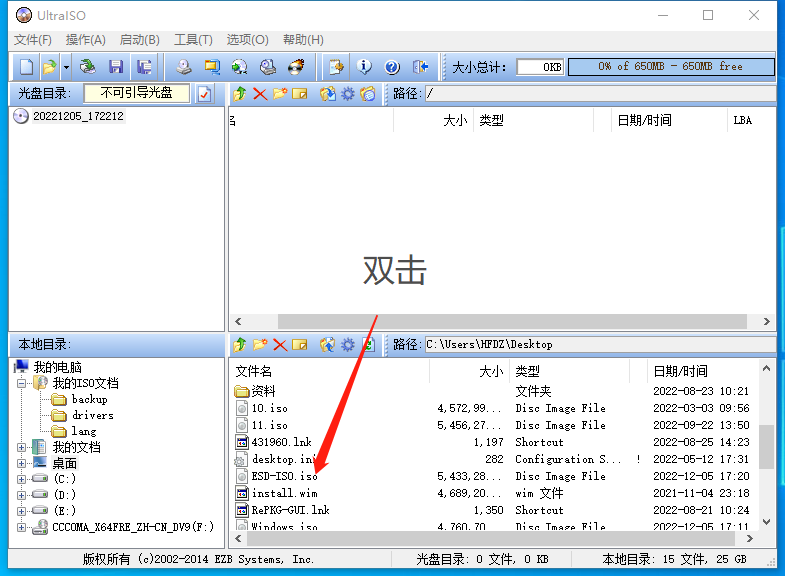This screenshot has width=785, height=576.
Task: Click gear settings icon in disc directory toolbar
Action: point(347,94)
